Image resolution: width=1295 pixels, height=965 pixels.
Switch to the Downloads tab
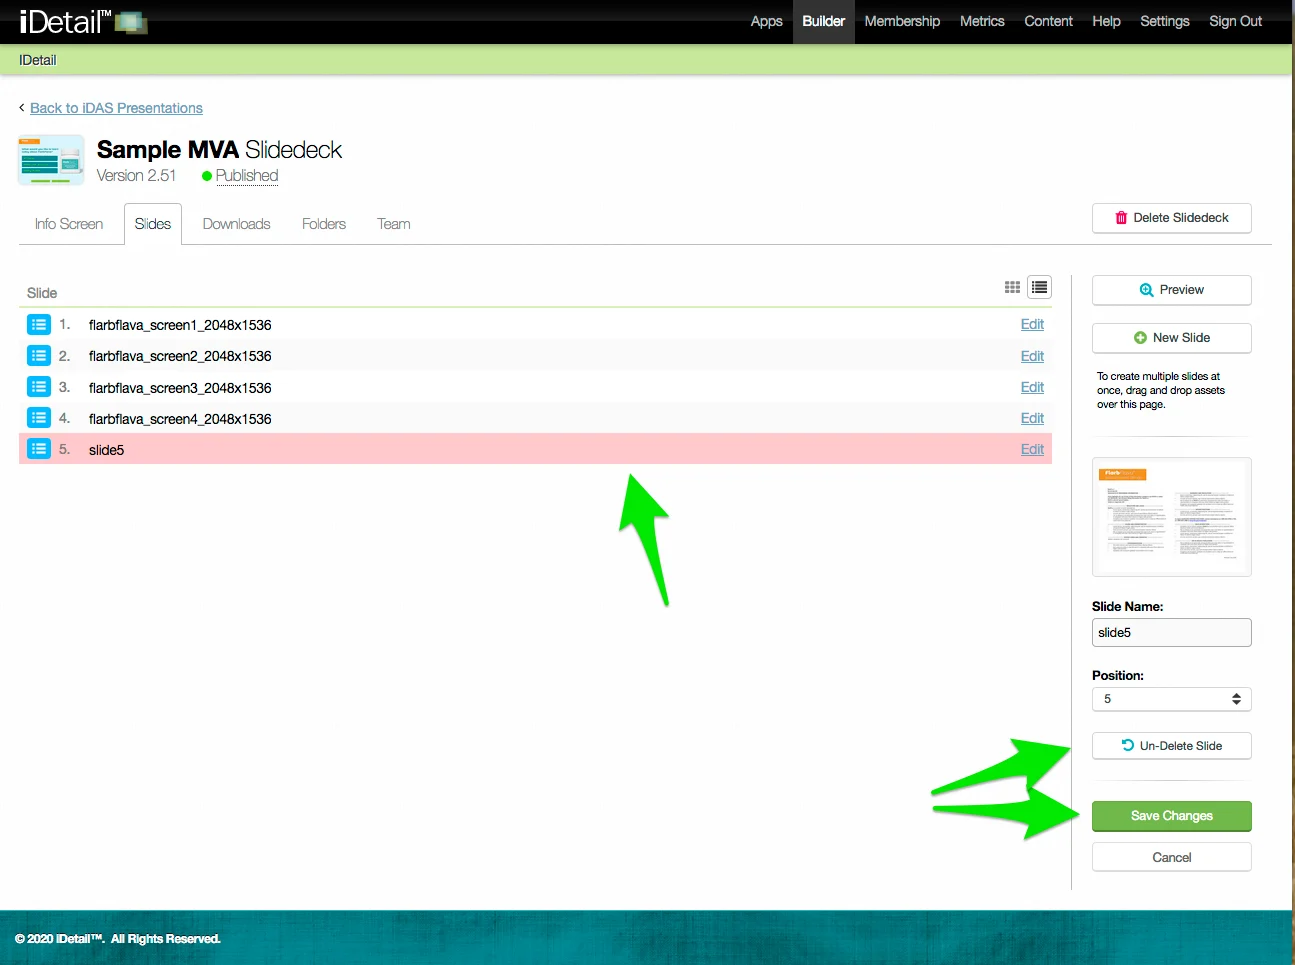pyautogui.click(x=237, y=224)
